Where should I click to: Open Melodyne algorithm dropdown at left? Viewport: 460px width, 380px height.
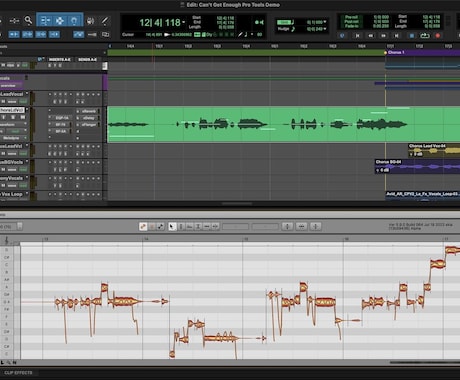(20, 227)
